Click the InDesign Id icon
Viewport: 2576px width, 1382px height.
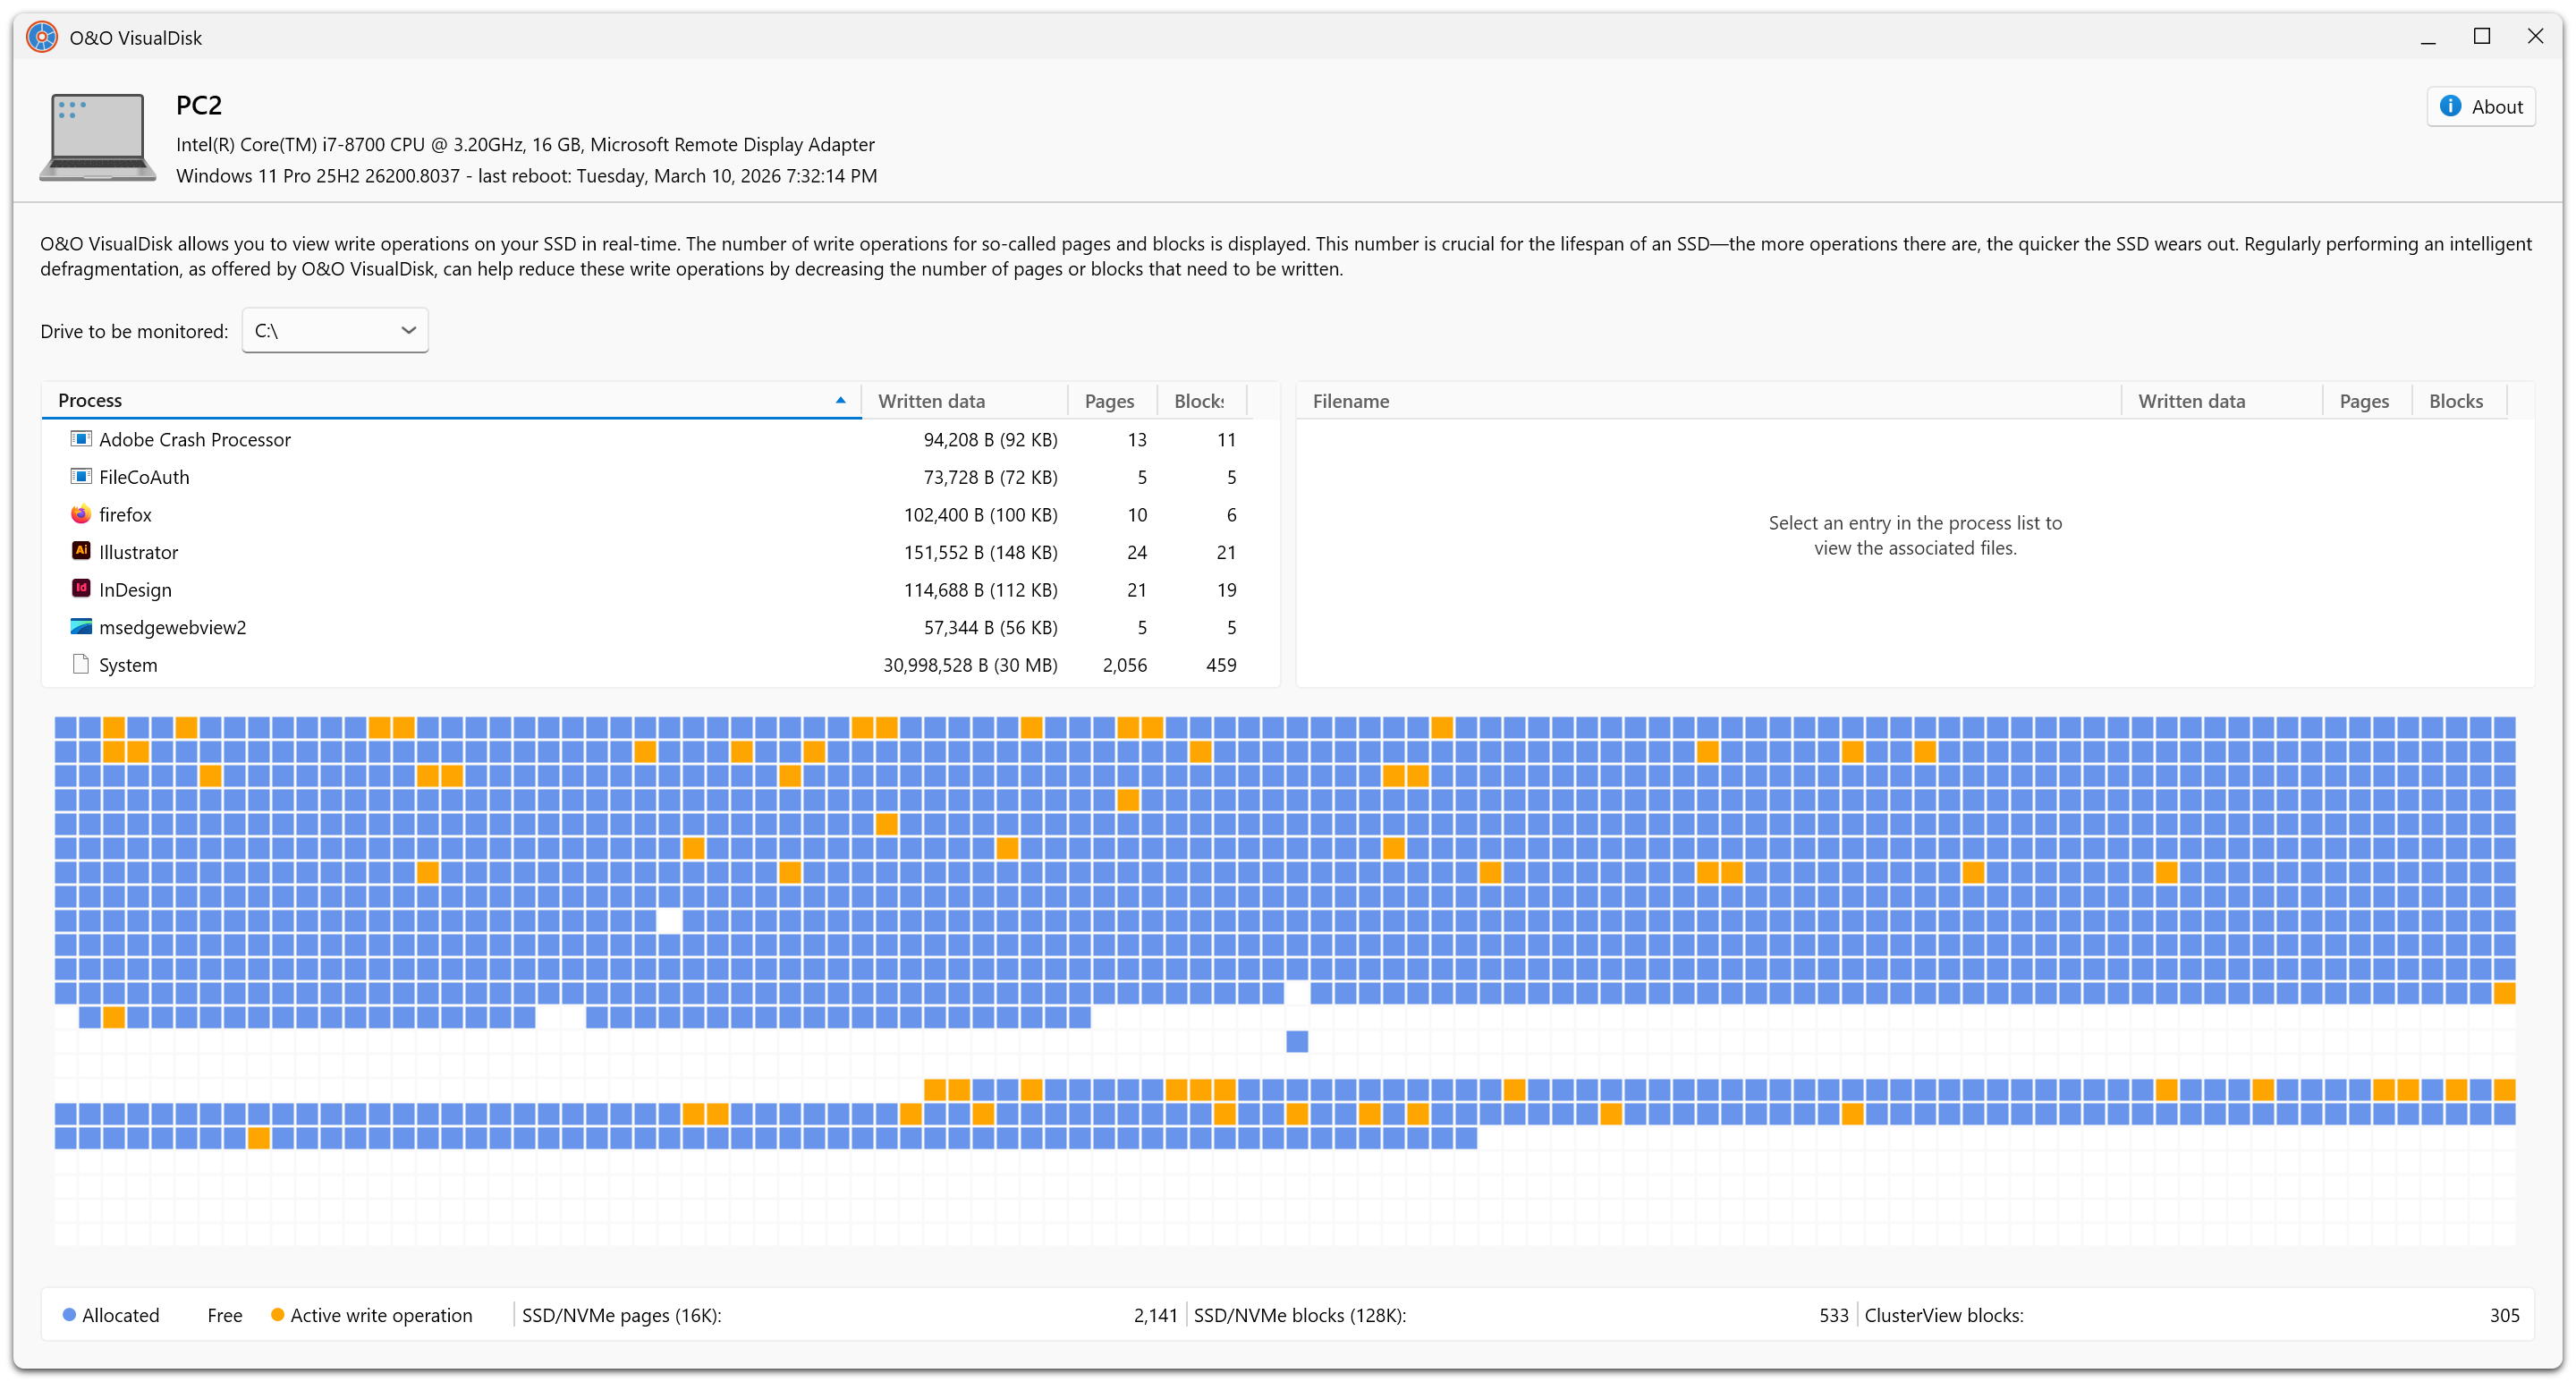point(81,589)
